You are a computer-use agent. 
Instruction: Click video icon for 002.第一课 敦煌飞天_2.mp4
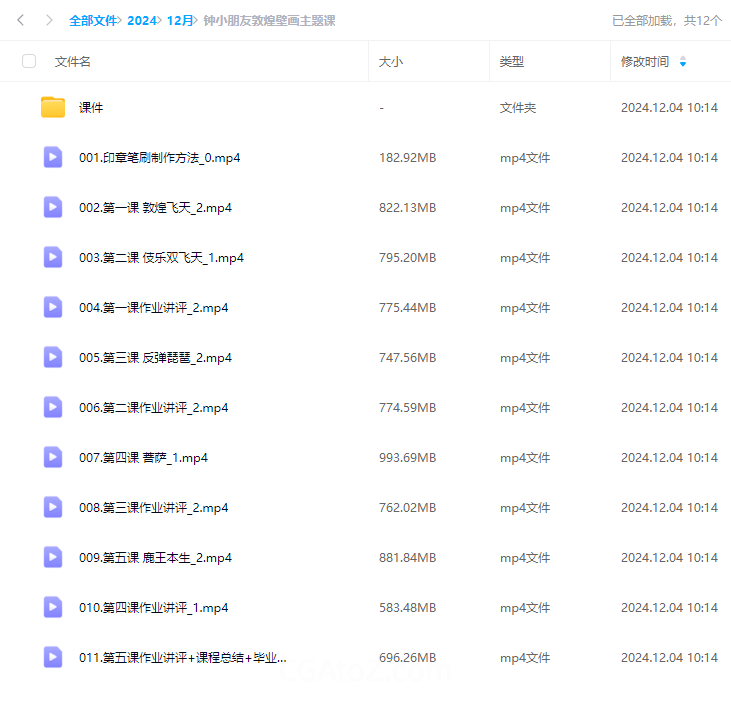pyautogui.click(x=53, y=207)
